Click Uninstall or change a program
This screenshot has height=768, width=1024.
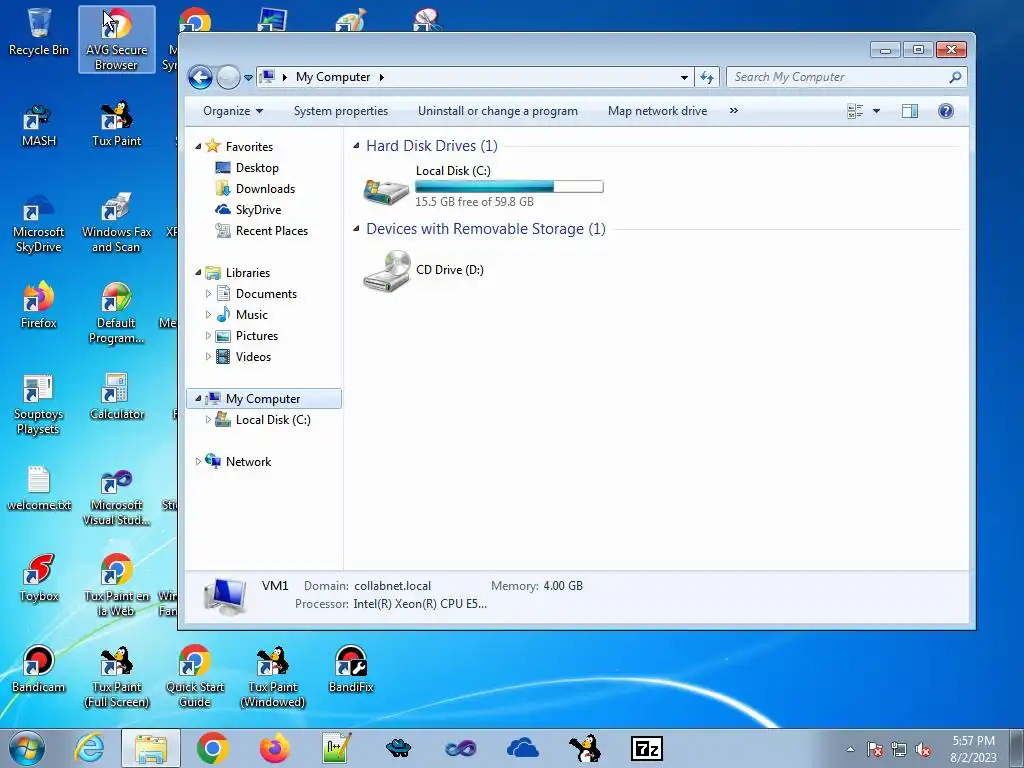point(498,111)
